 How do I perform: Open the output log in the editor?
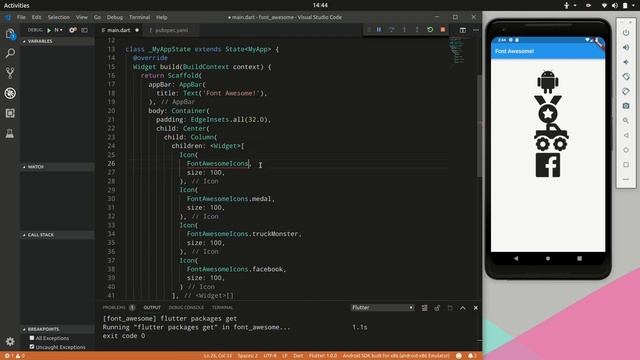pos(450,308)
